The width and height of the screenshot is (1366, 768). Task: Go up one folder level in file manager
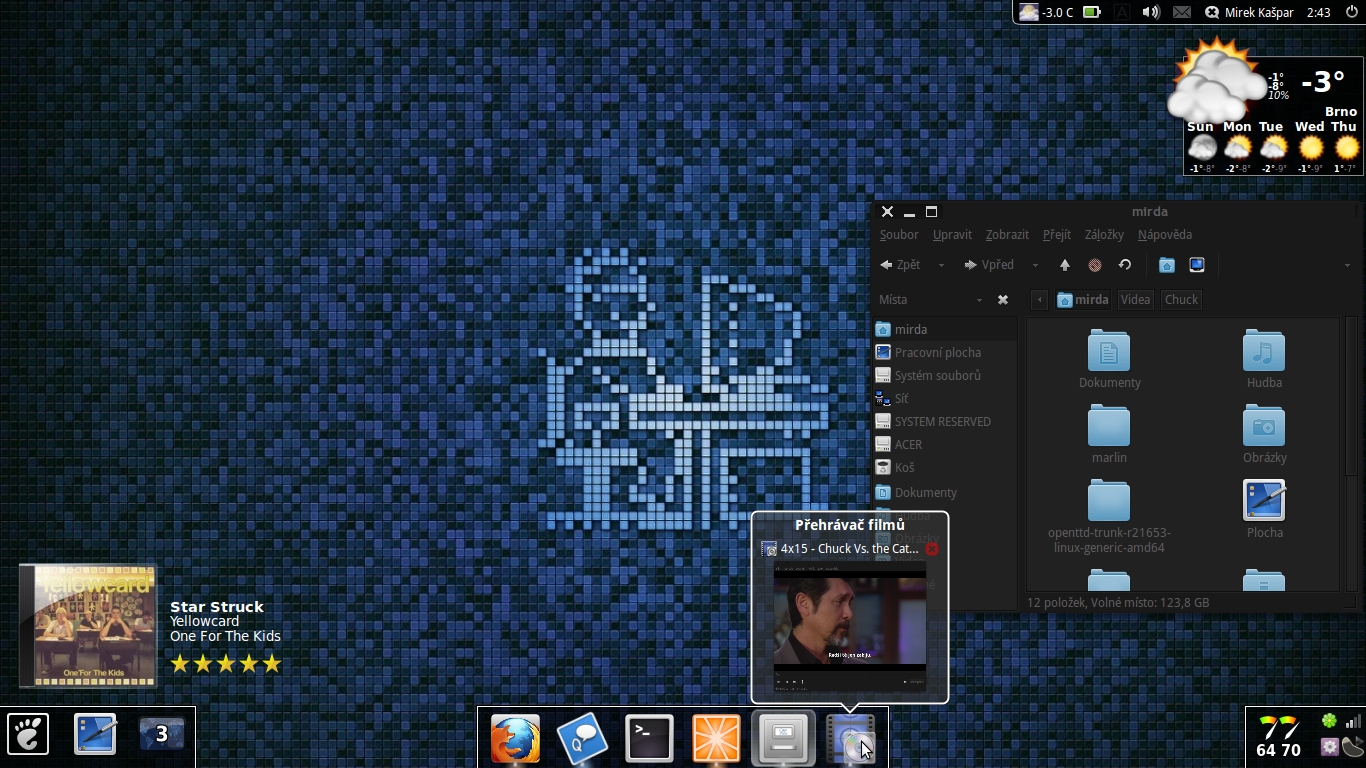click(x=1064, y=265)
